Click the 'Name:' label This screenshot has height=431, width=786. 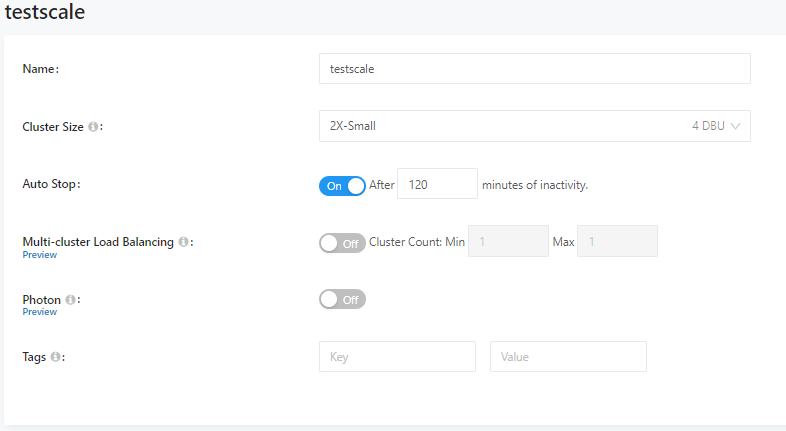point(41,69)
